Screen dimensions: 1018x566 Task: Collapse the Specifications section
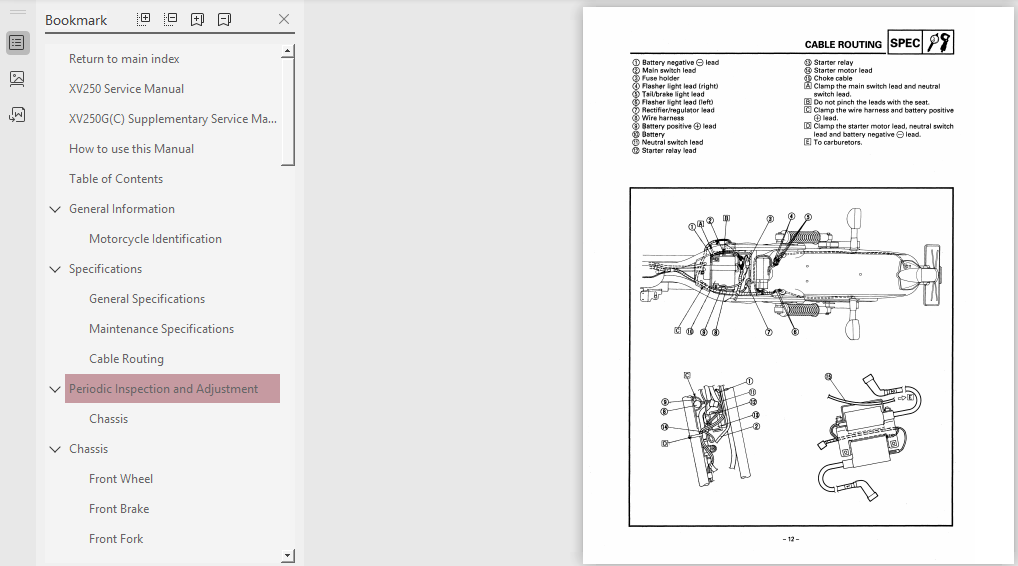[55, 269]
